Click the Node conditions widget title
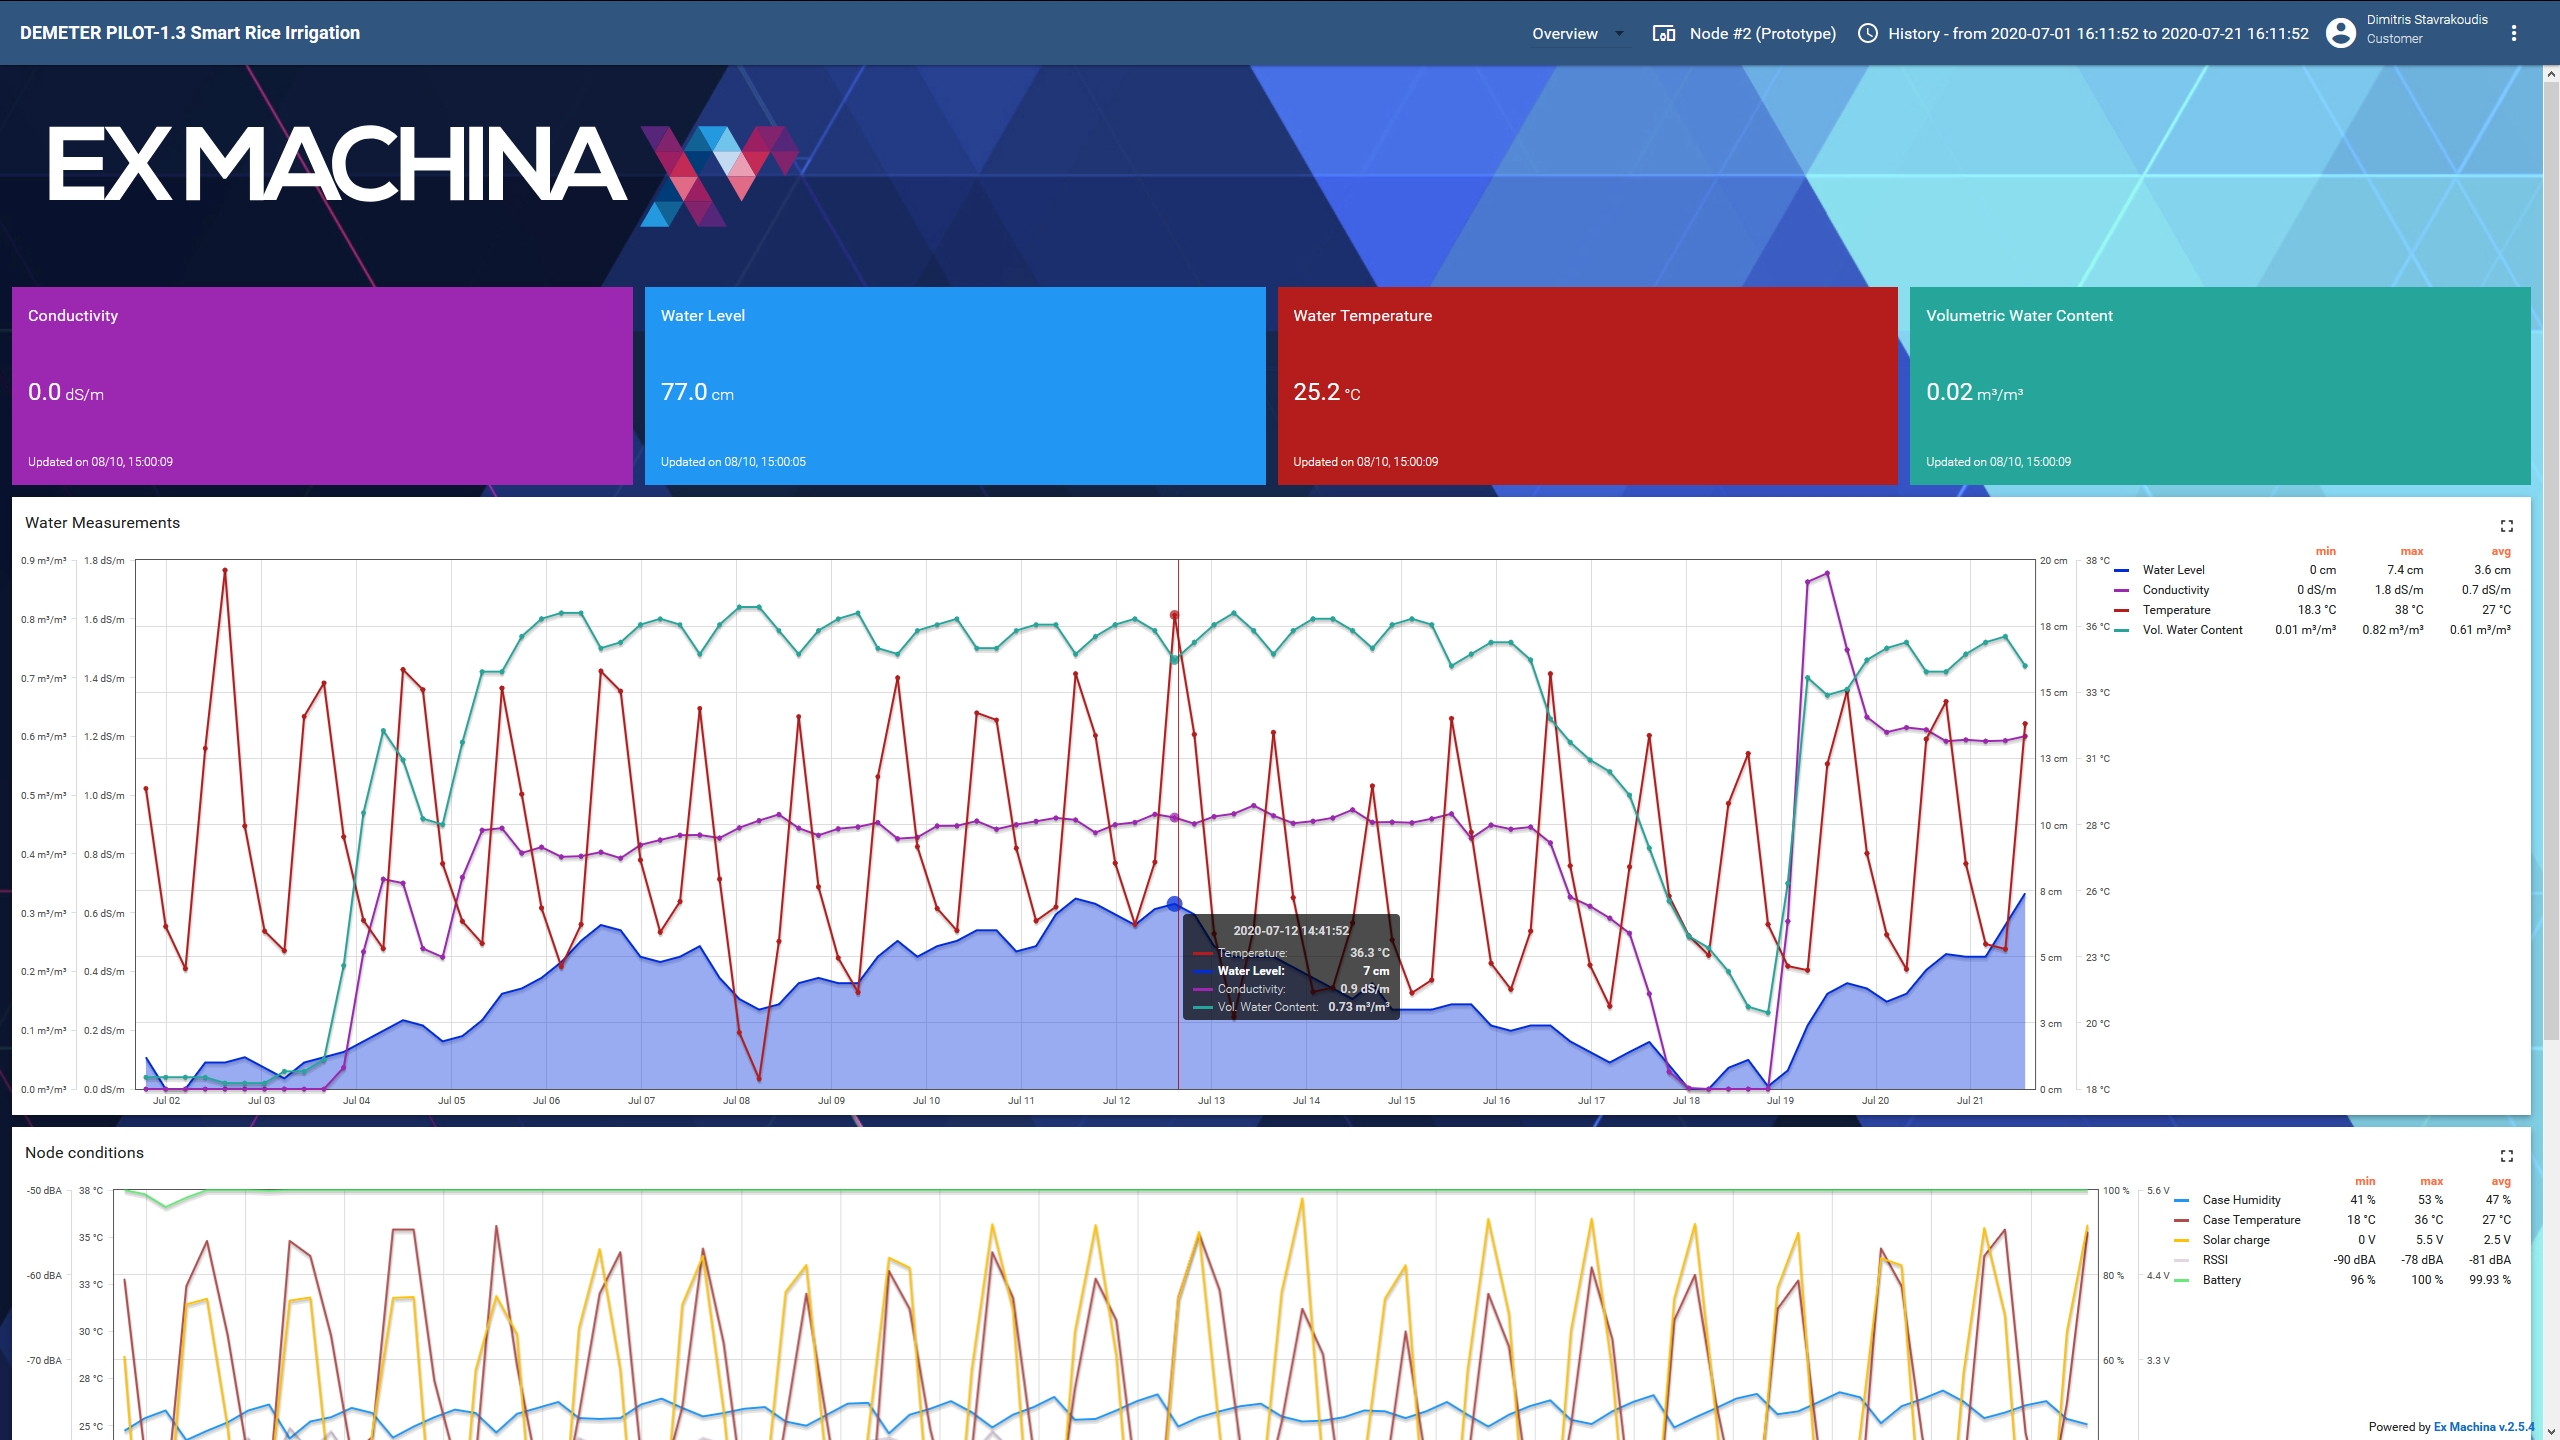This screenshot has height=1440, width=2560. click(x=84, y=1153)
